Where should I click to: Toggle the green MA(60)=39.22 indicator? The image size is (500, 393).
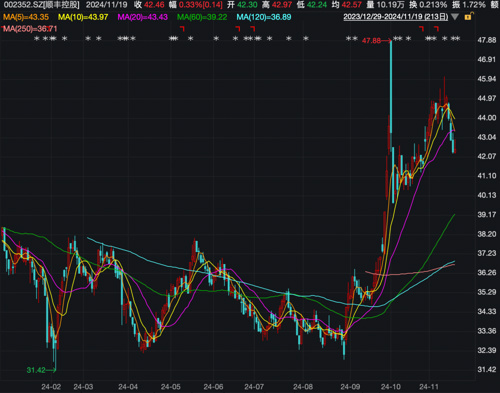[202, 17]
